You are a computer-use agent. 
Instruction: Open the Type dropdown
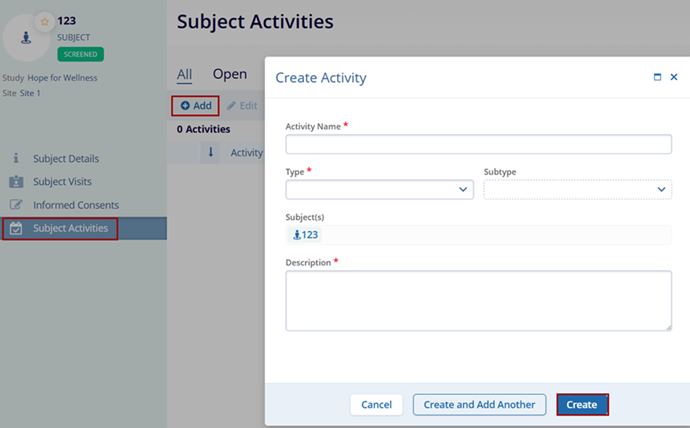(x=379, y=189)
